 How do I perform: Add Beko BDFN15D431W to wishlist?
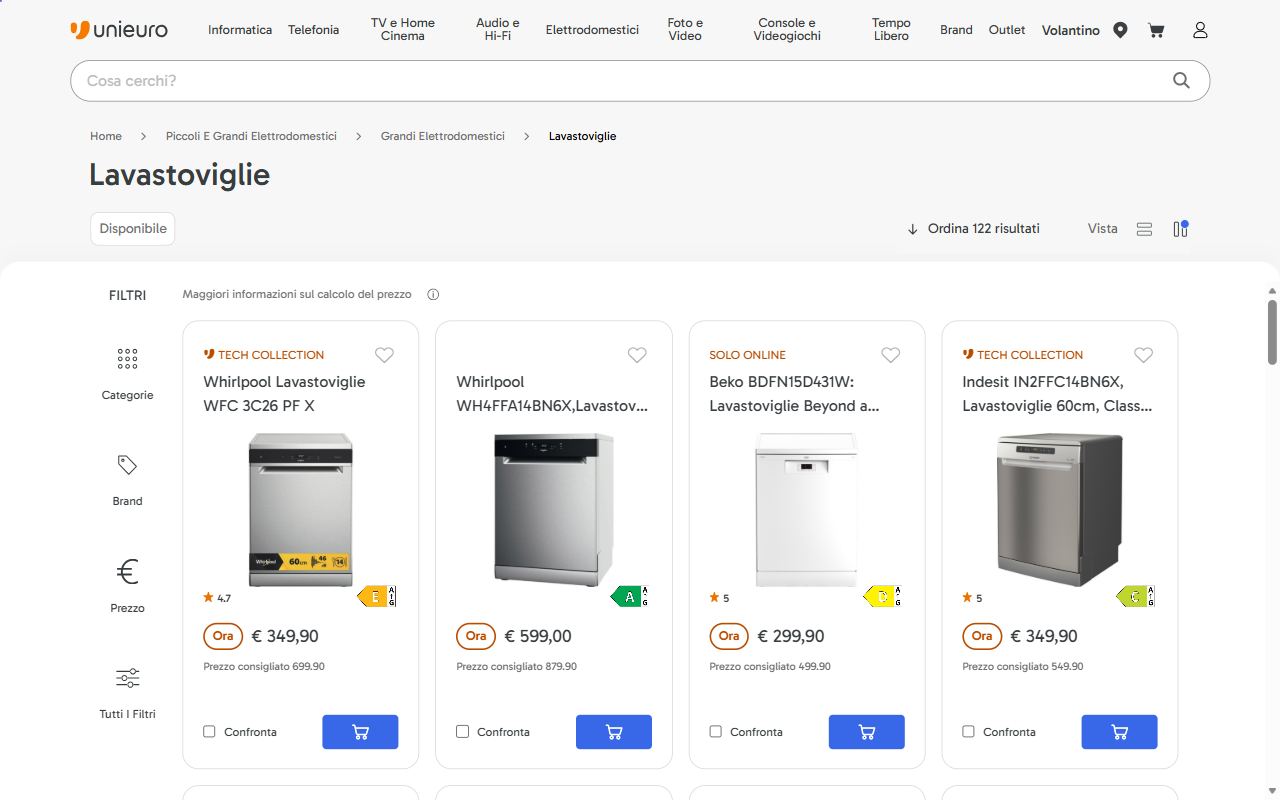click(890, 355)
